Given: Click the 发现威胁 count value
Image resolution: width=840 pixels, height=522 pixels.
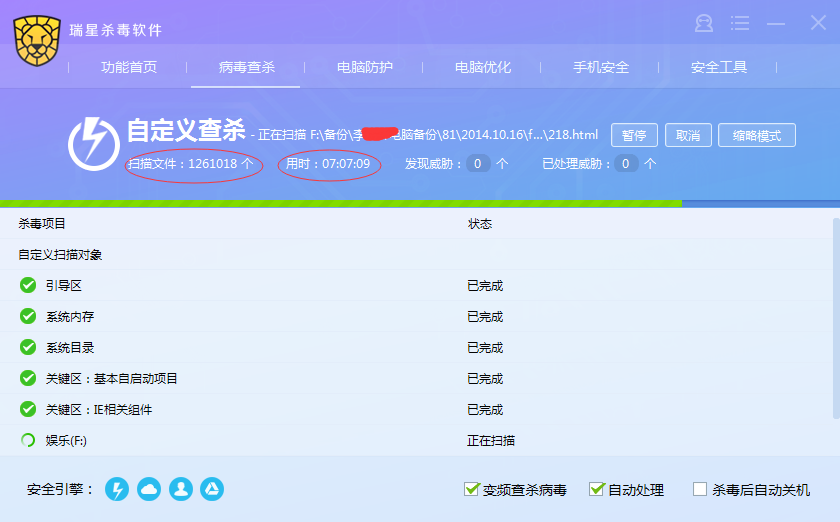Looking at the screenshot, I should coord(478,163).
